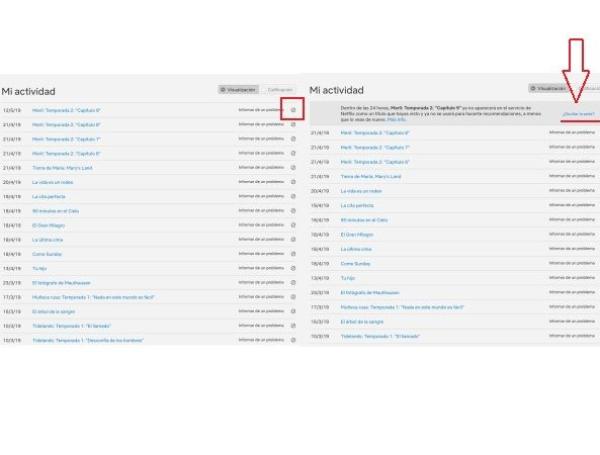The width and height of the screenshot is (600, 455).
Task: Click hide icon on Muñeca rusa row
Action: click(293, 297)
